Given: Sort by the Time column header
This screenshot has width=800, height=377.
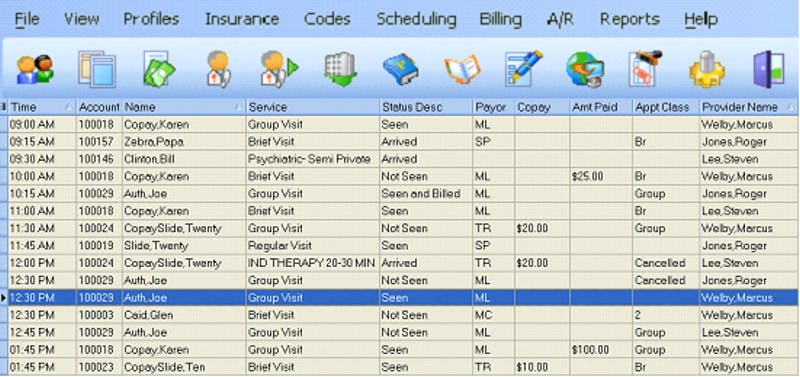Looking at the screenshot, I should tap(42, 107).
